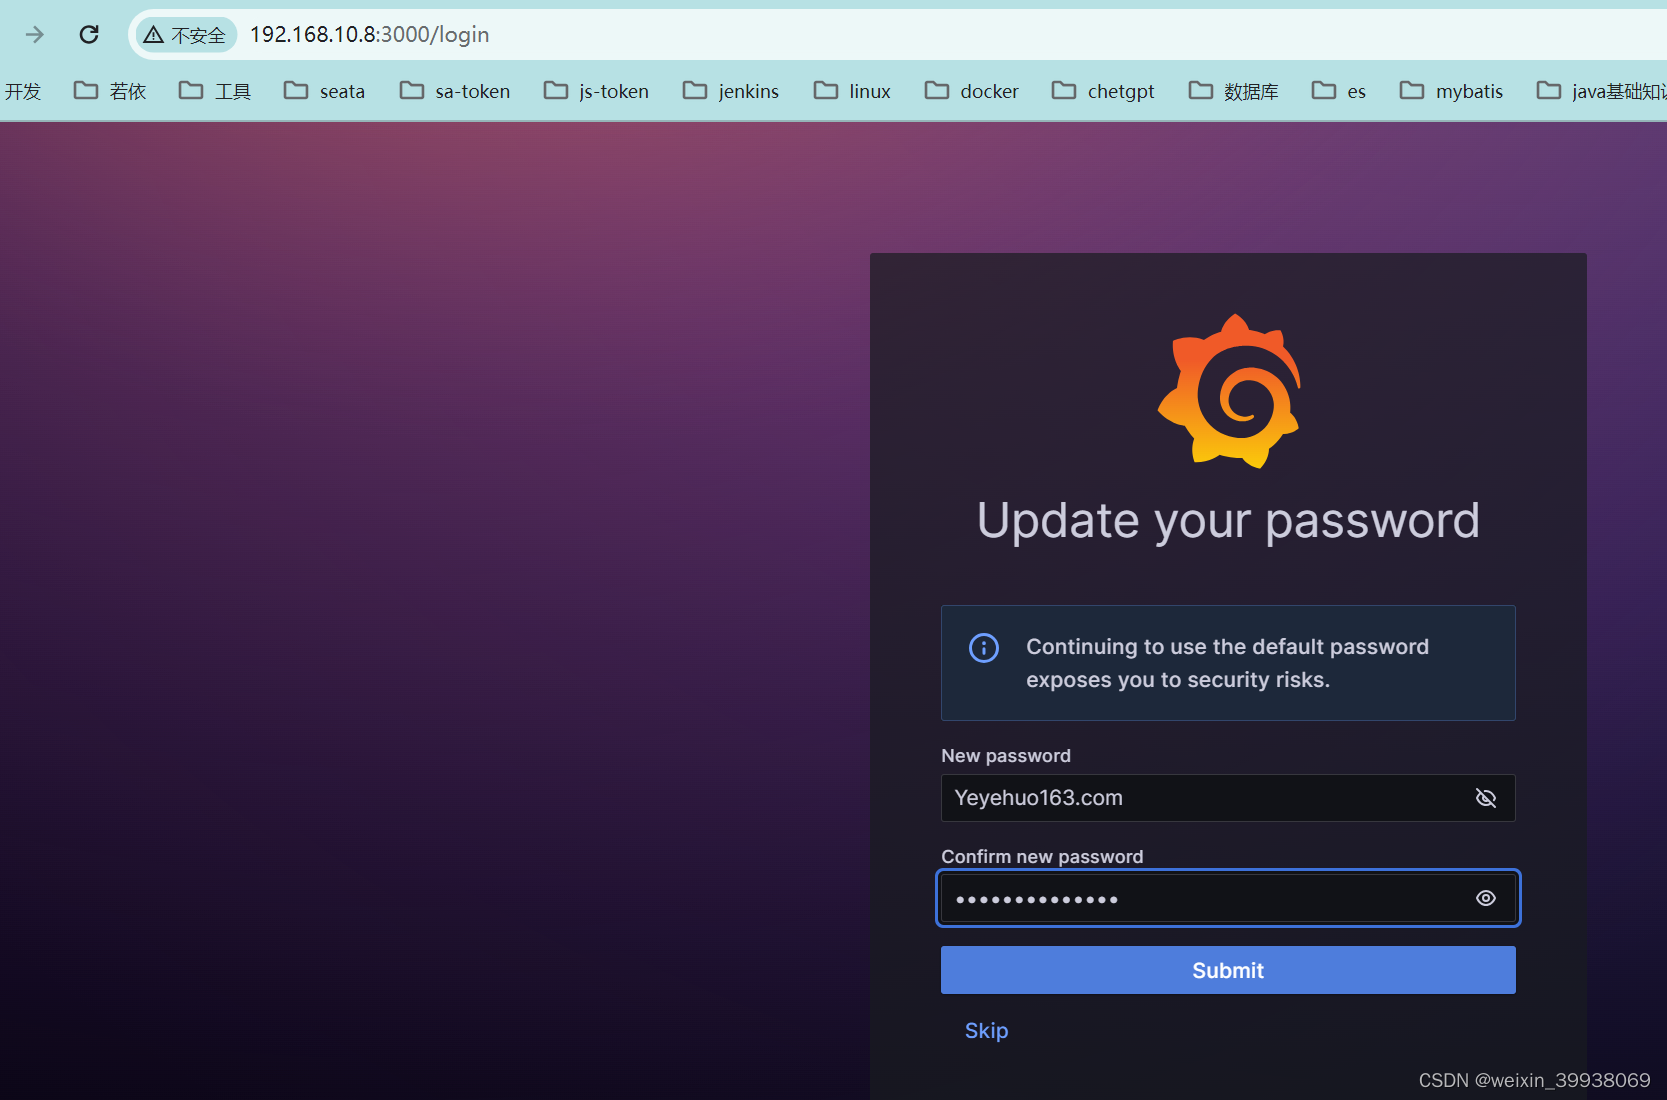
Task: Open the docker bookmark folder
Action: point(972,91)
